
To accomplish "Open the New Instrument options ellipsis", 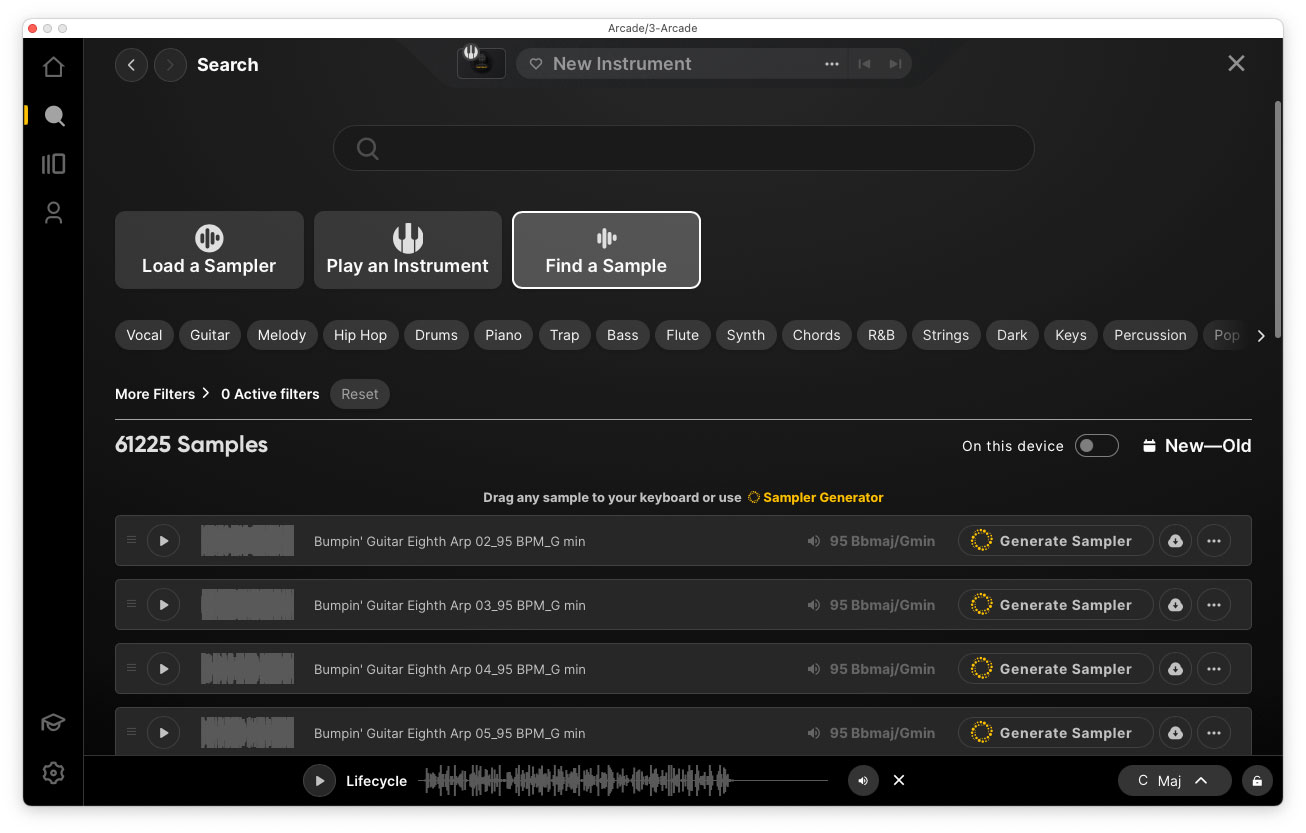I will pyautogui.click(x=831, y=64).
